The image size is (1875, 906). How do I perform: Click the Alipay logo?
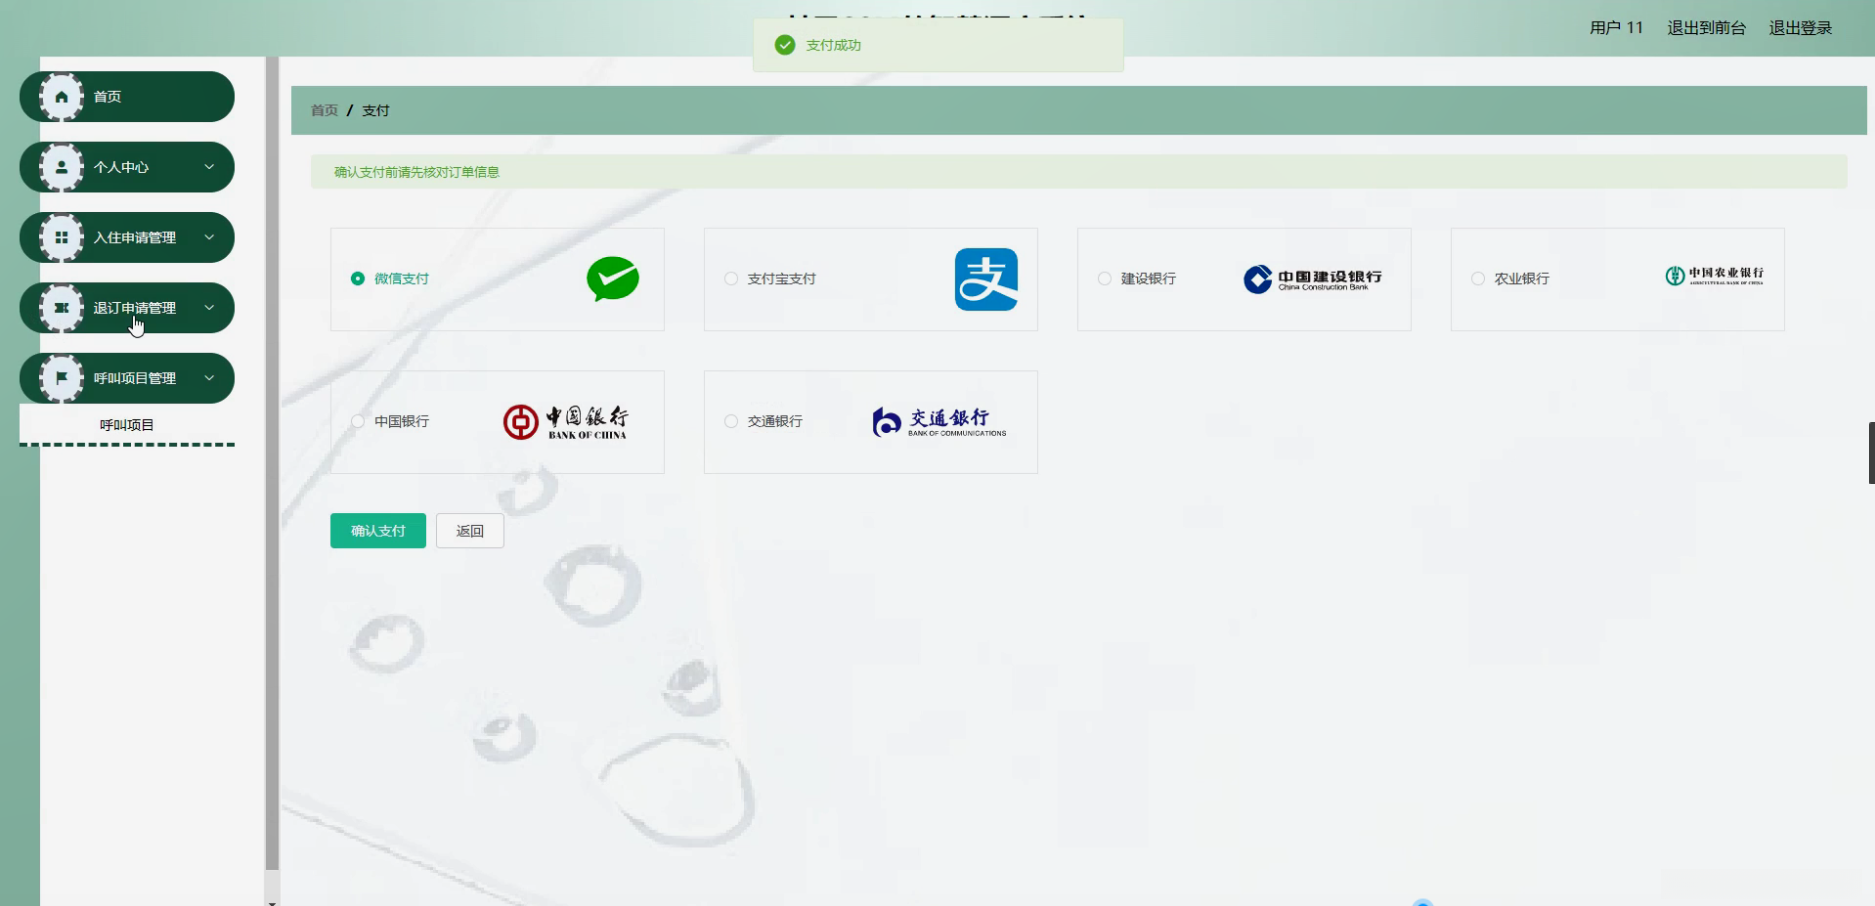point(986,279)
